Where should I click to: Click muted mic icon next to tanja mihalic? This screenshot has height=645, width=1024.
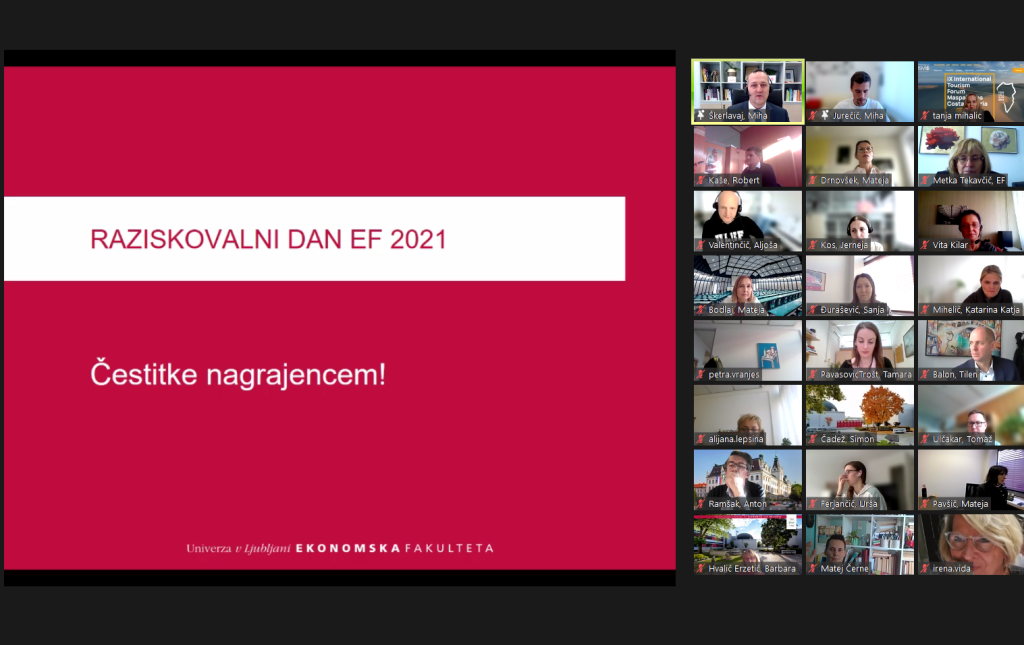(x=925, y=116)
